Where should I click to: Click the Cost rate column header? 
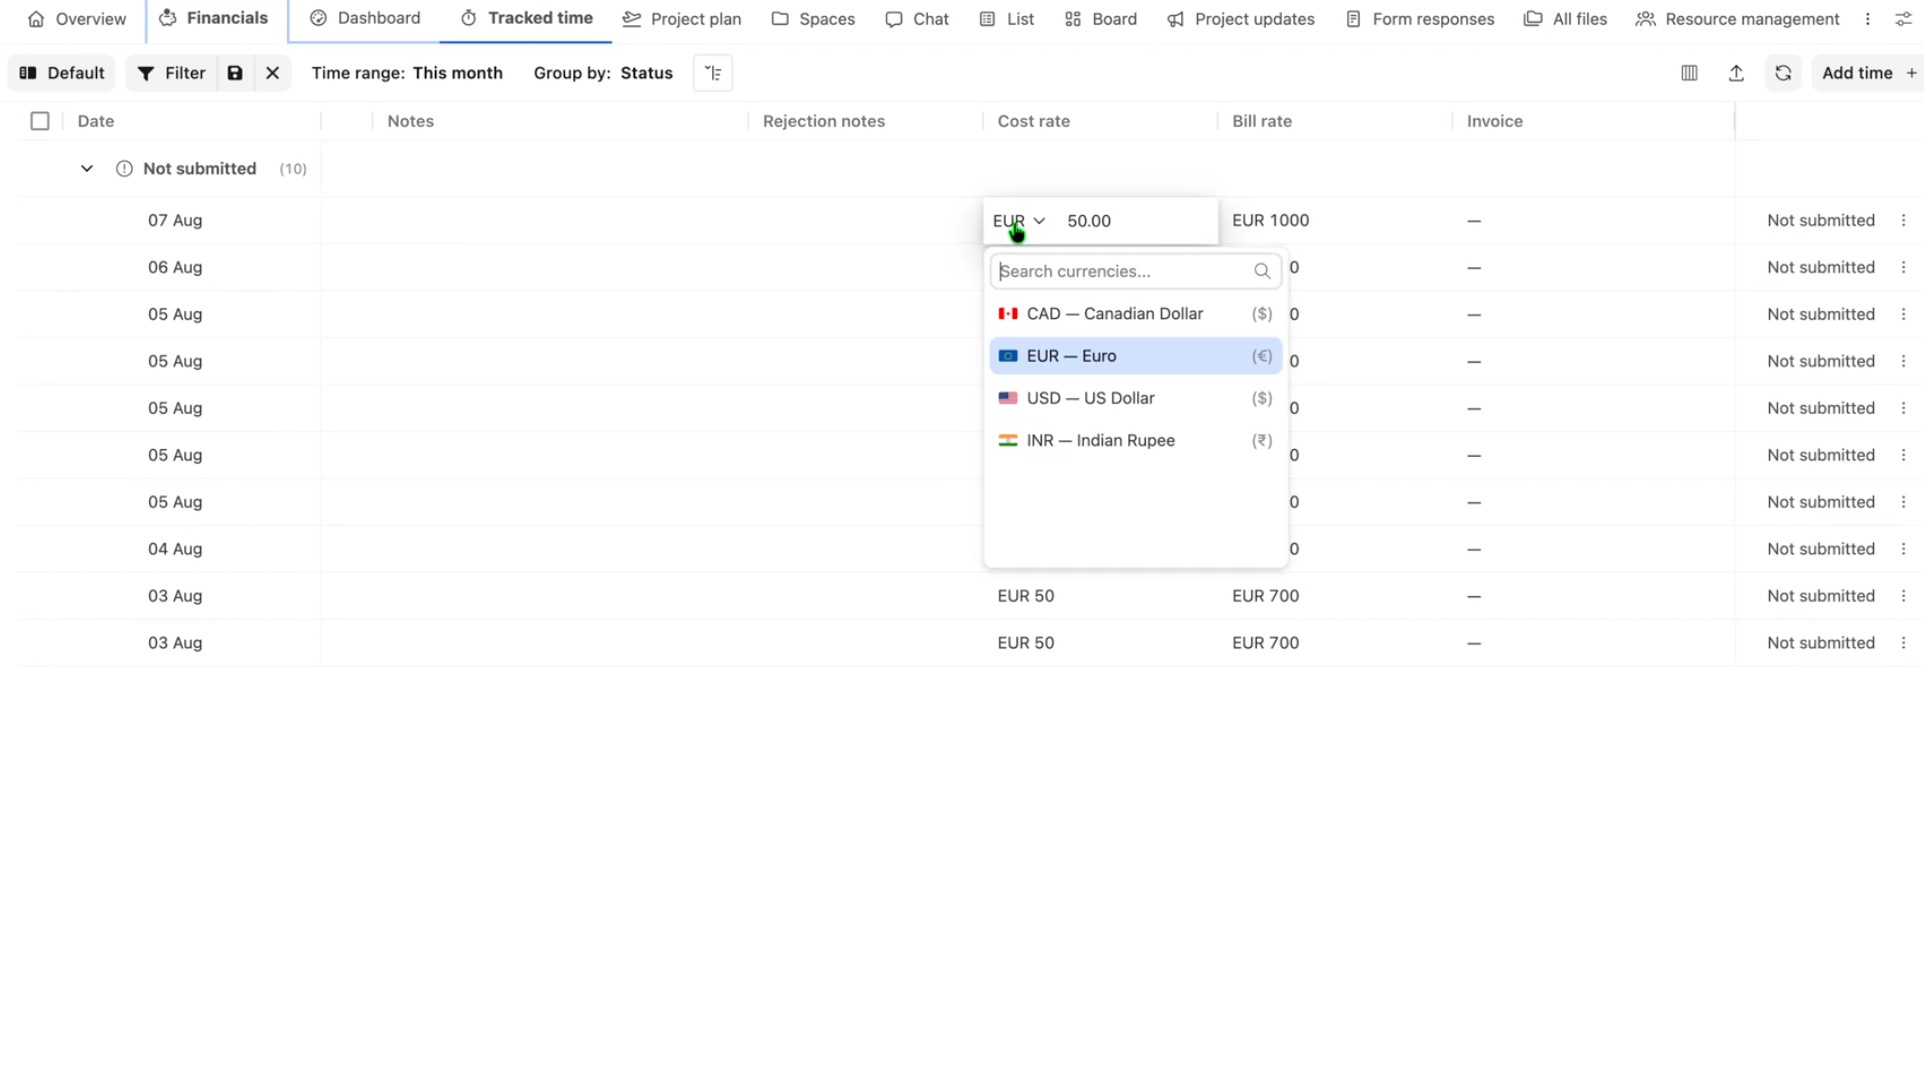pyautogui.click(x=1033, y=121)
